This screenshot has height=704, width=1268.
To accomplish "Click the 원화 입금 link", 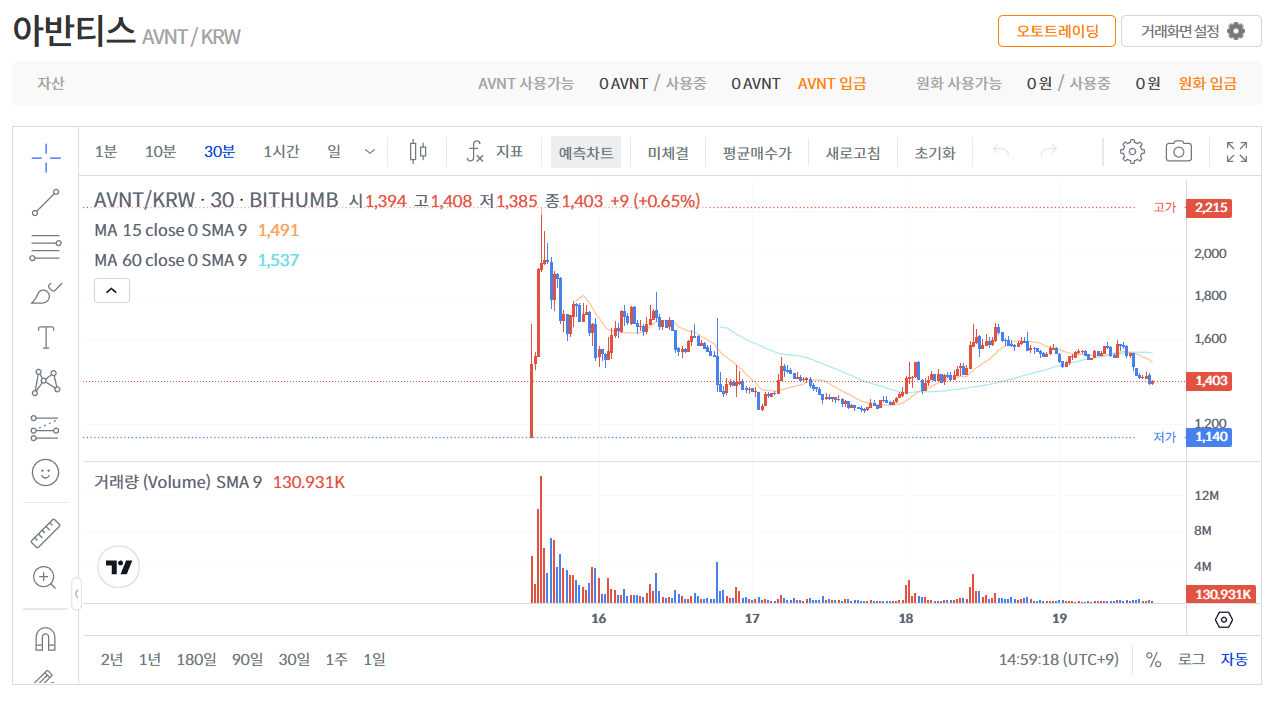I will tap(1208, 84).
